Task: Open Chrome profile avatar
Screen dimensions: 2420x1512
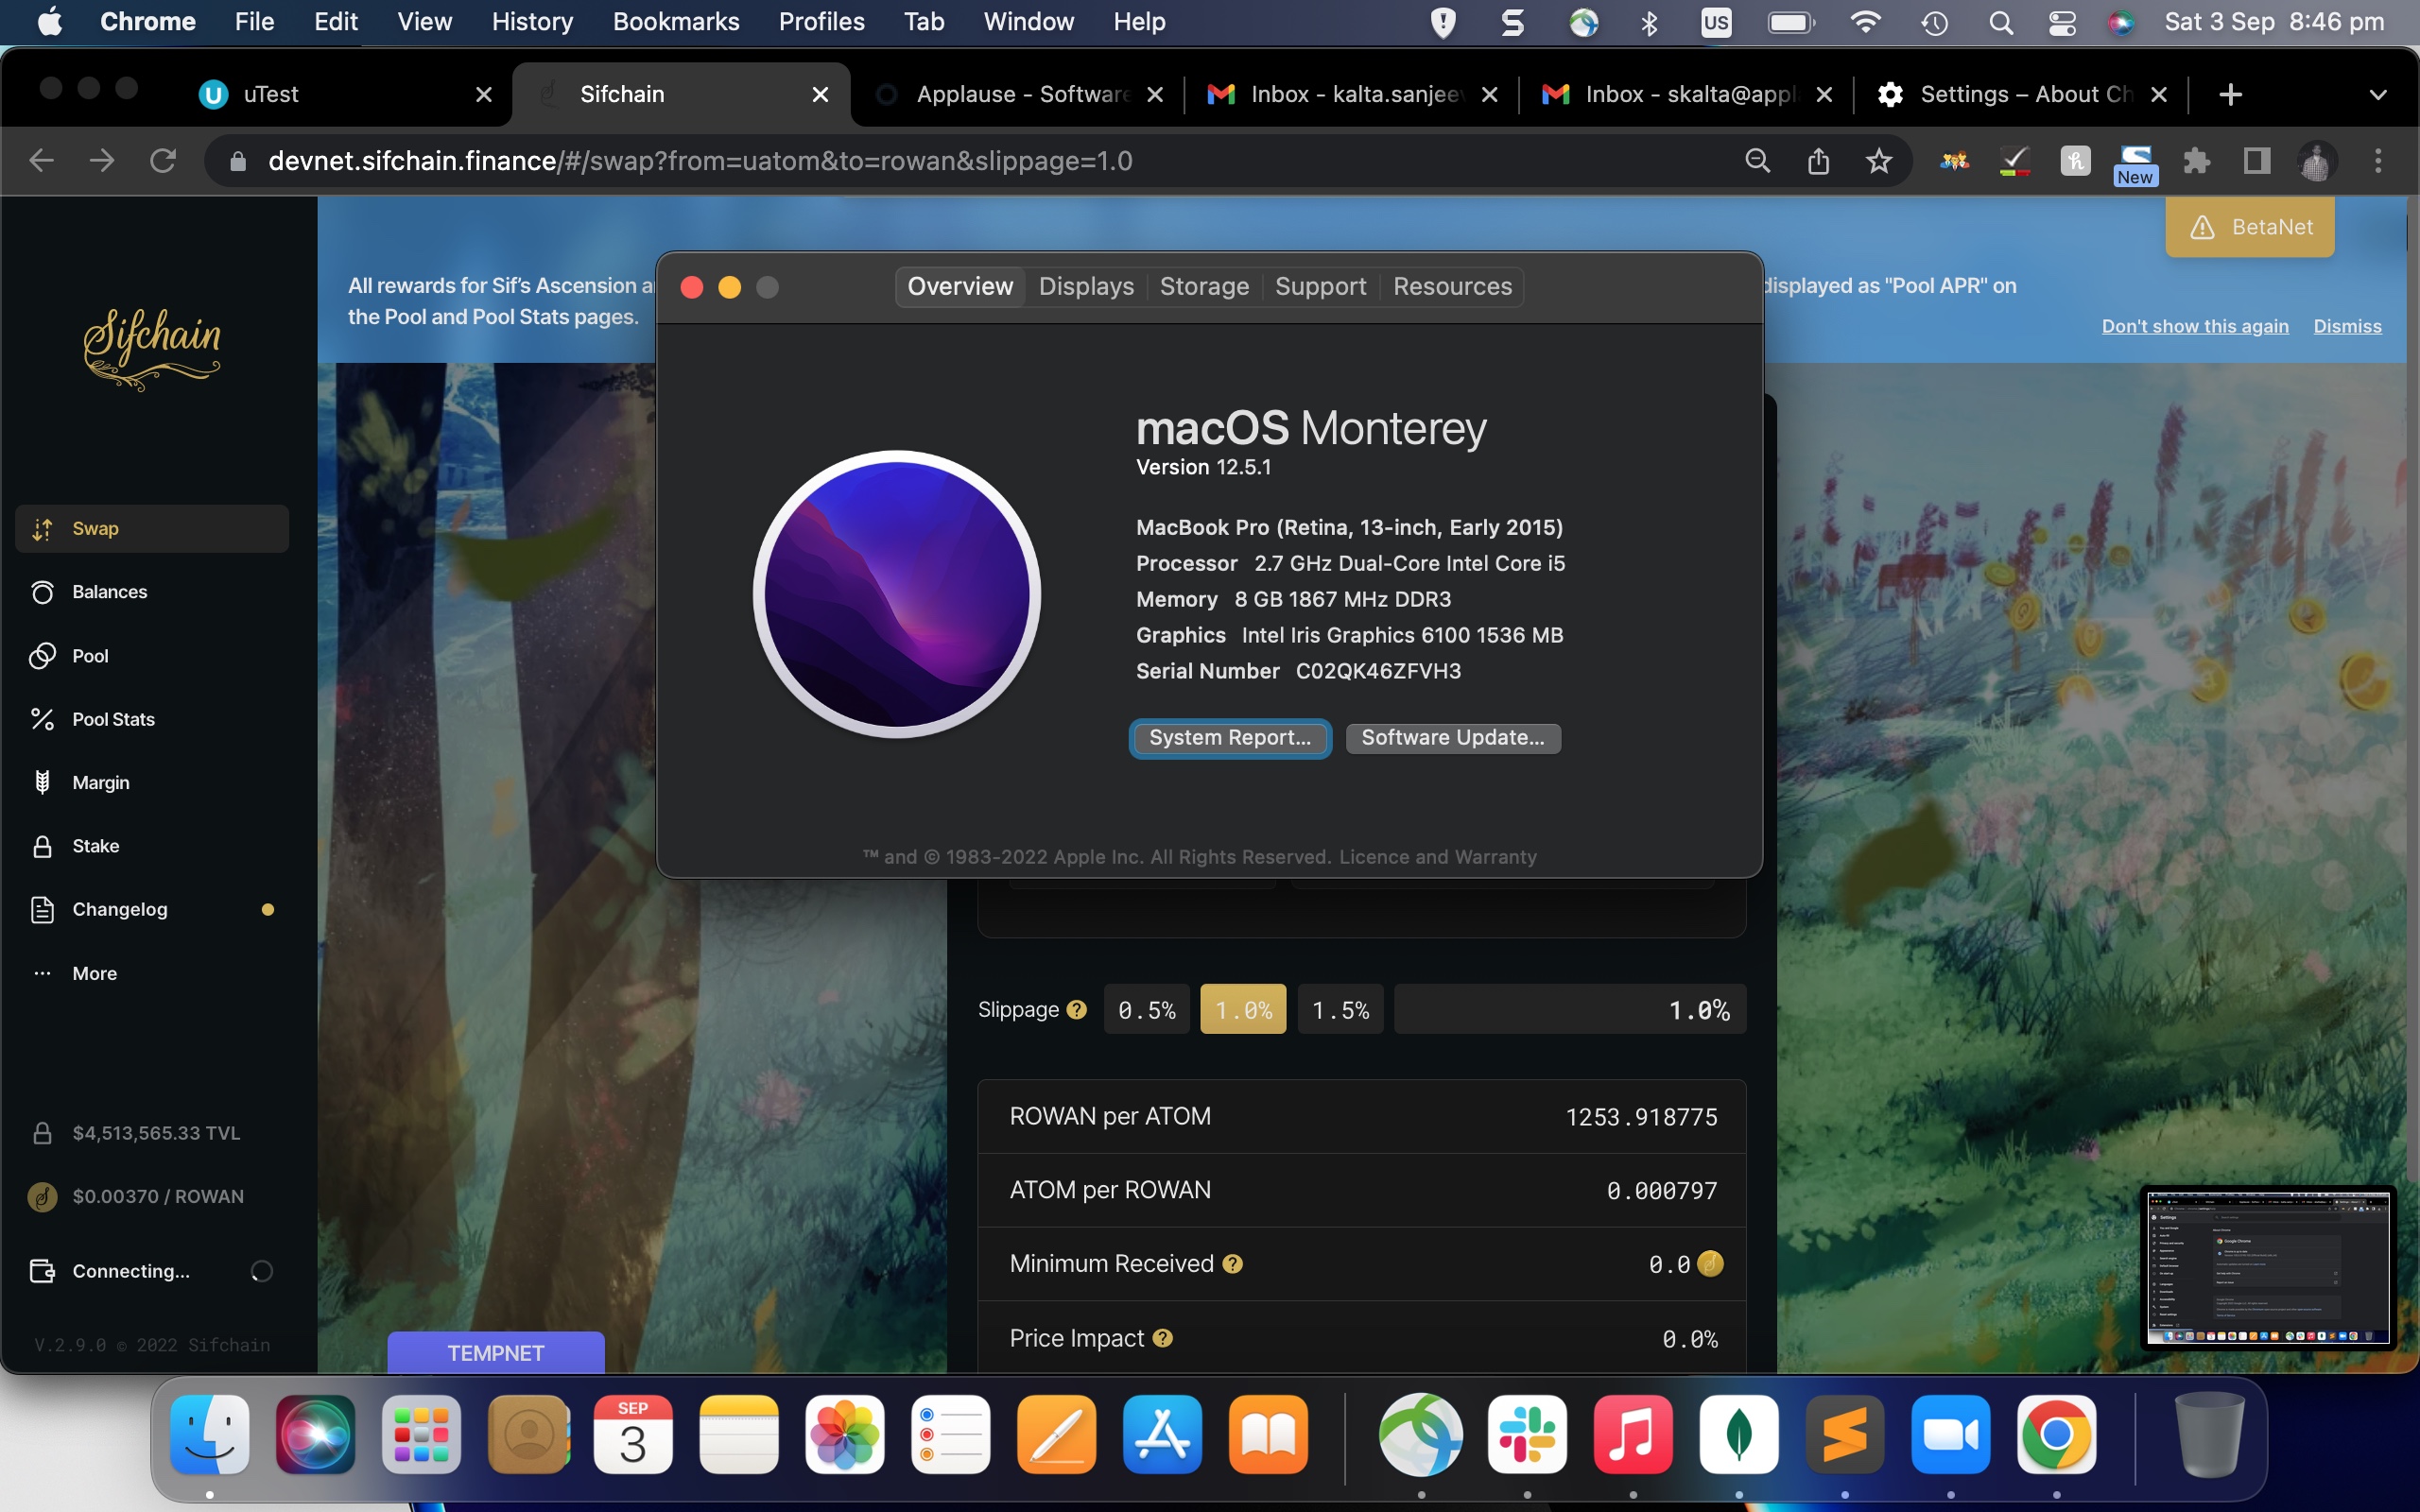Action: (2317, 160)
